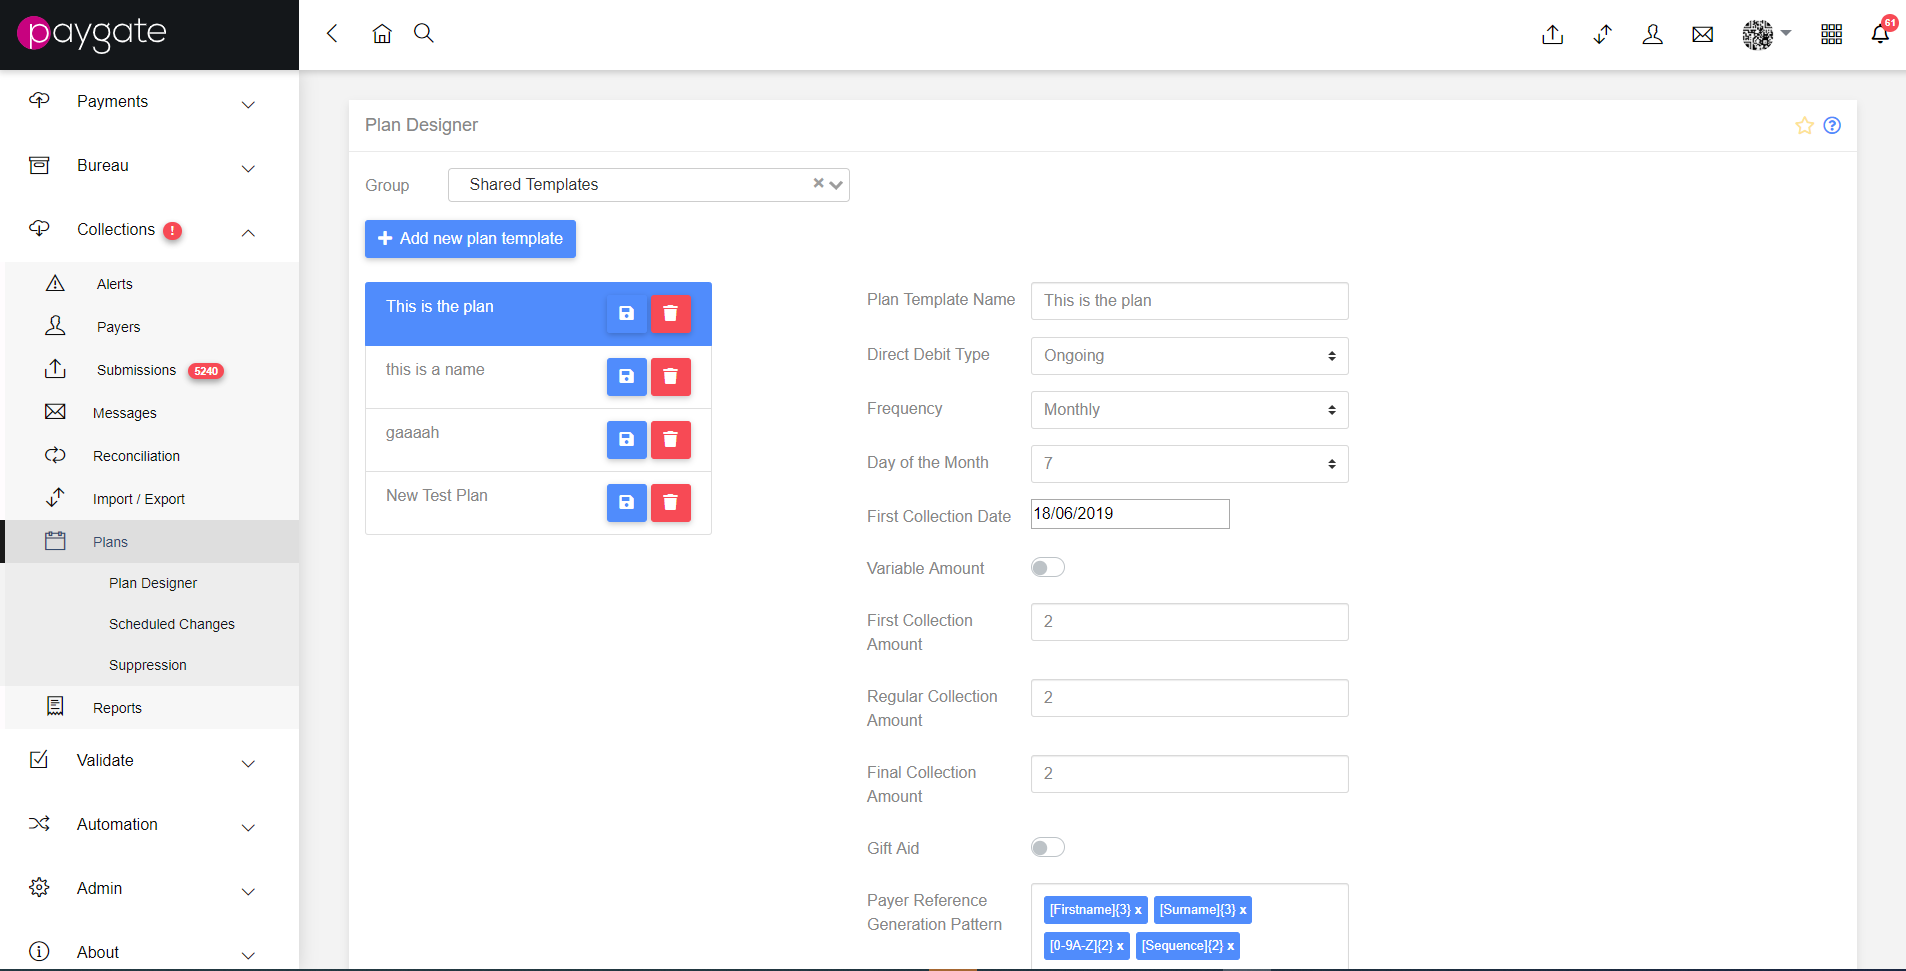
Task: Open the help question mark icon
Action: (1832, 125)
